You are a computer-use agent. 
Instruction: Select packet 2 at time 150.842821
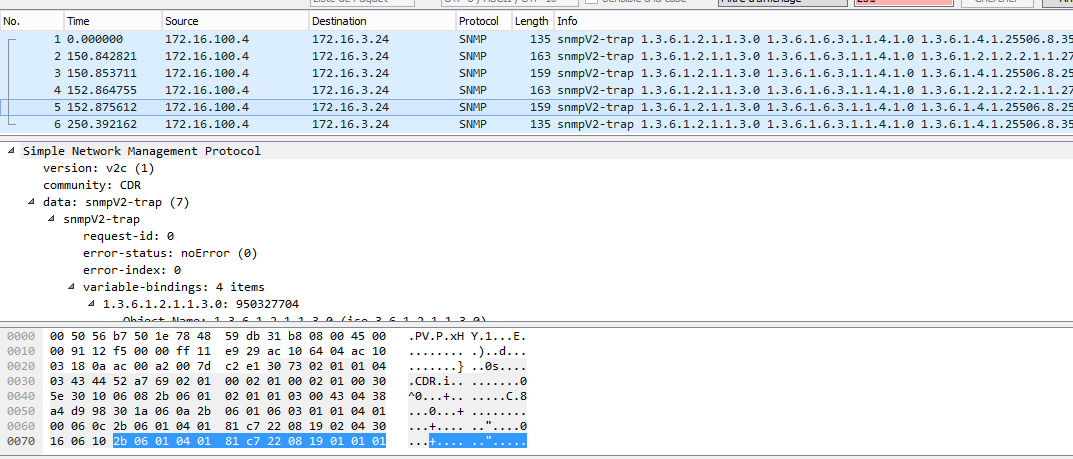(536, 56)
